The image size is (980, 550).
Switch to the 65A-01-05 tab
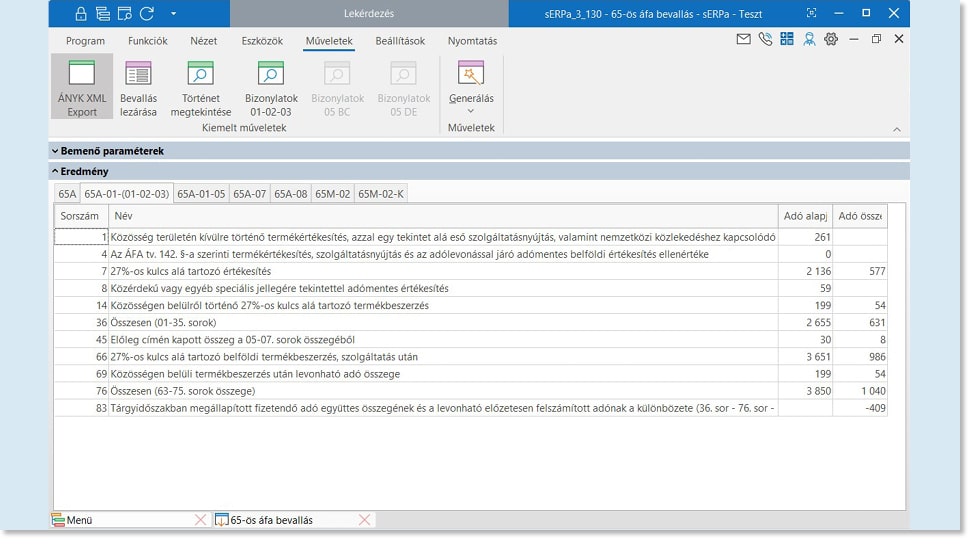201,194
